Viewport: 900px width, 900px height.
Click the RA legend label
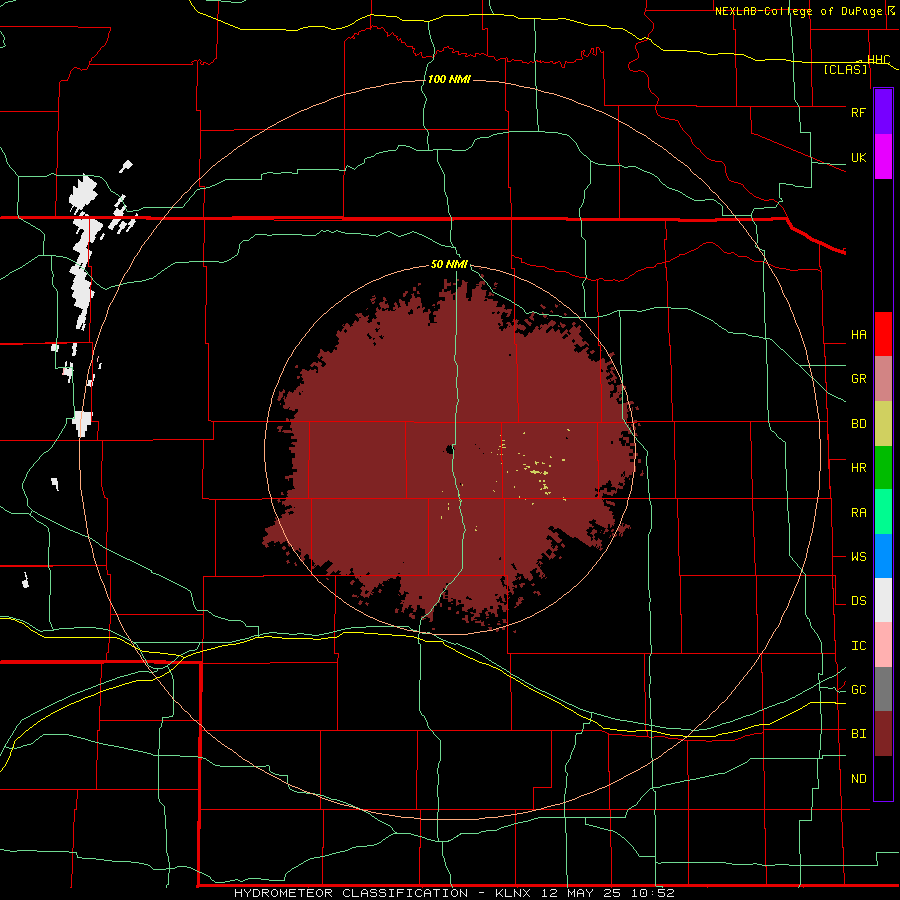(858, 513)
